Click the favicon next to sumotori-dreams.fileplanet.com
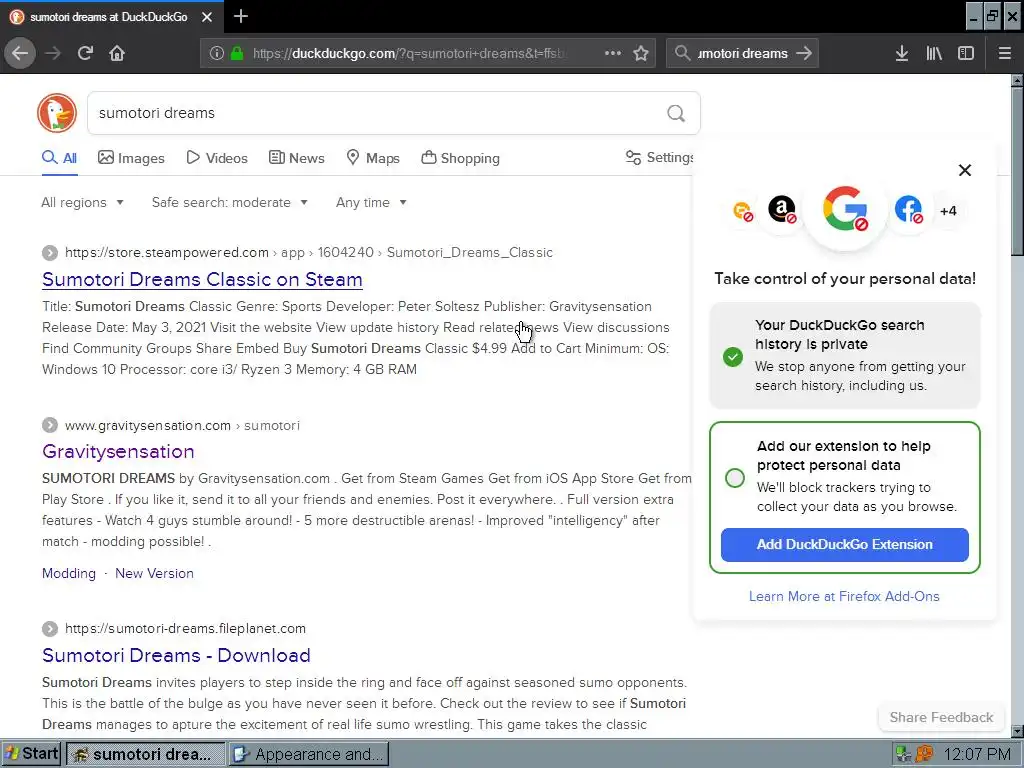 click(x=50, y=628)
